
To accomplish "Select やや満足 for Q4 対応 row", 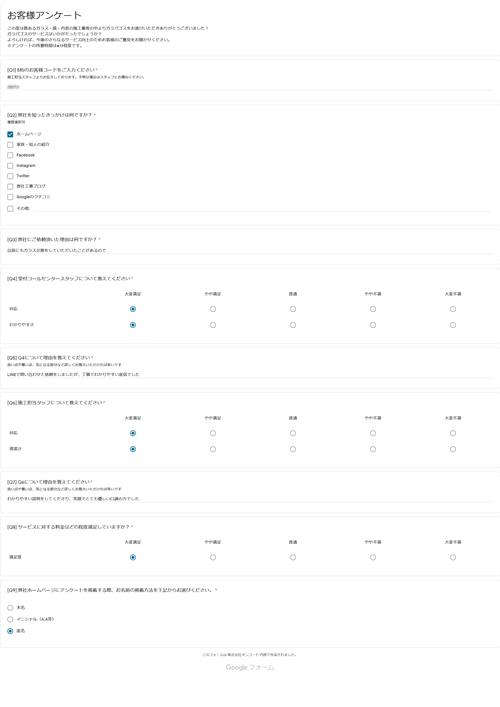I will pyautogui.click(x=213, y=309).
